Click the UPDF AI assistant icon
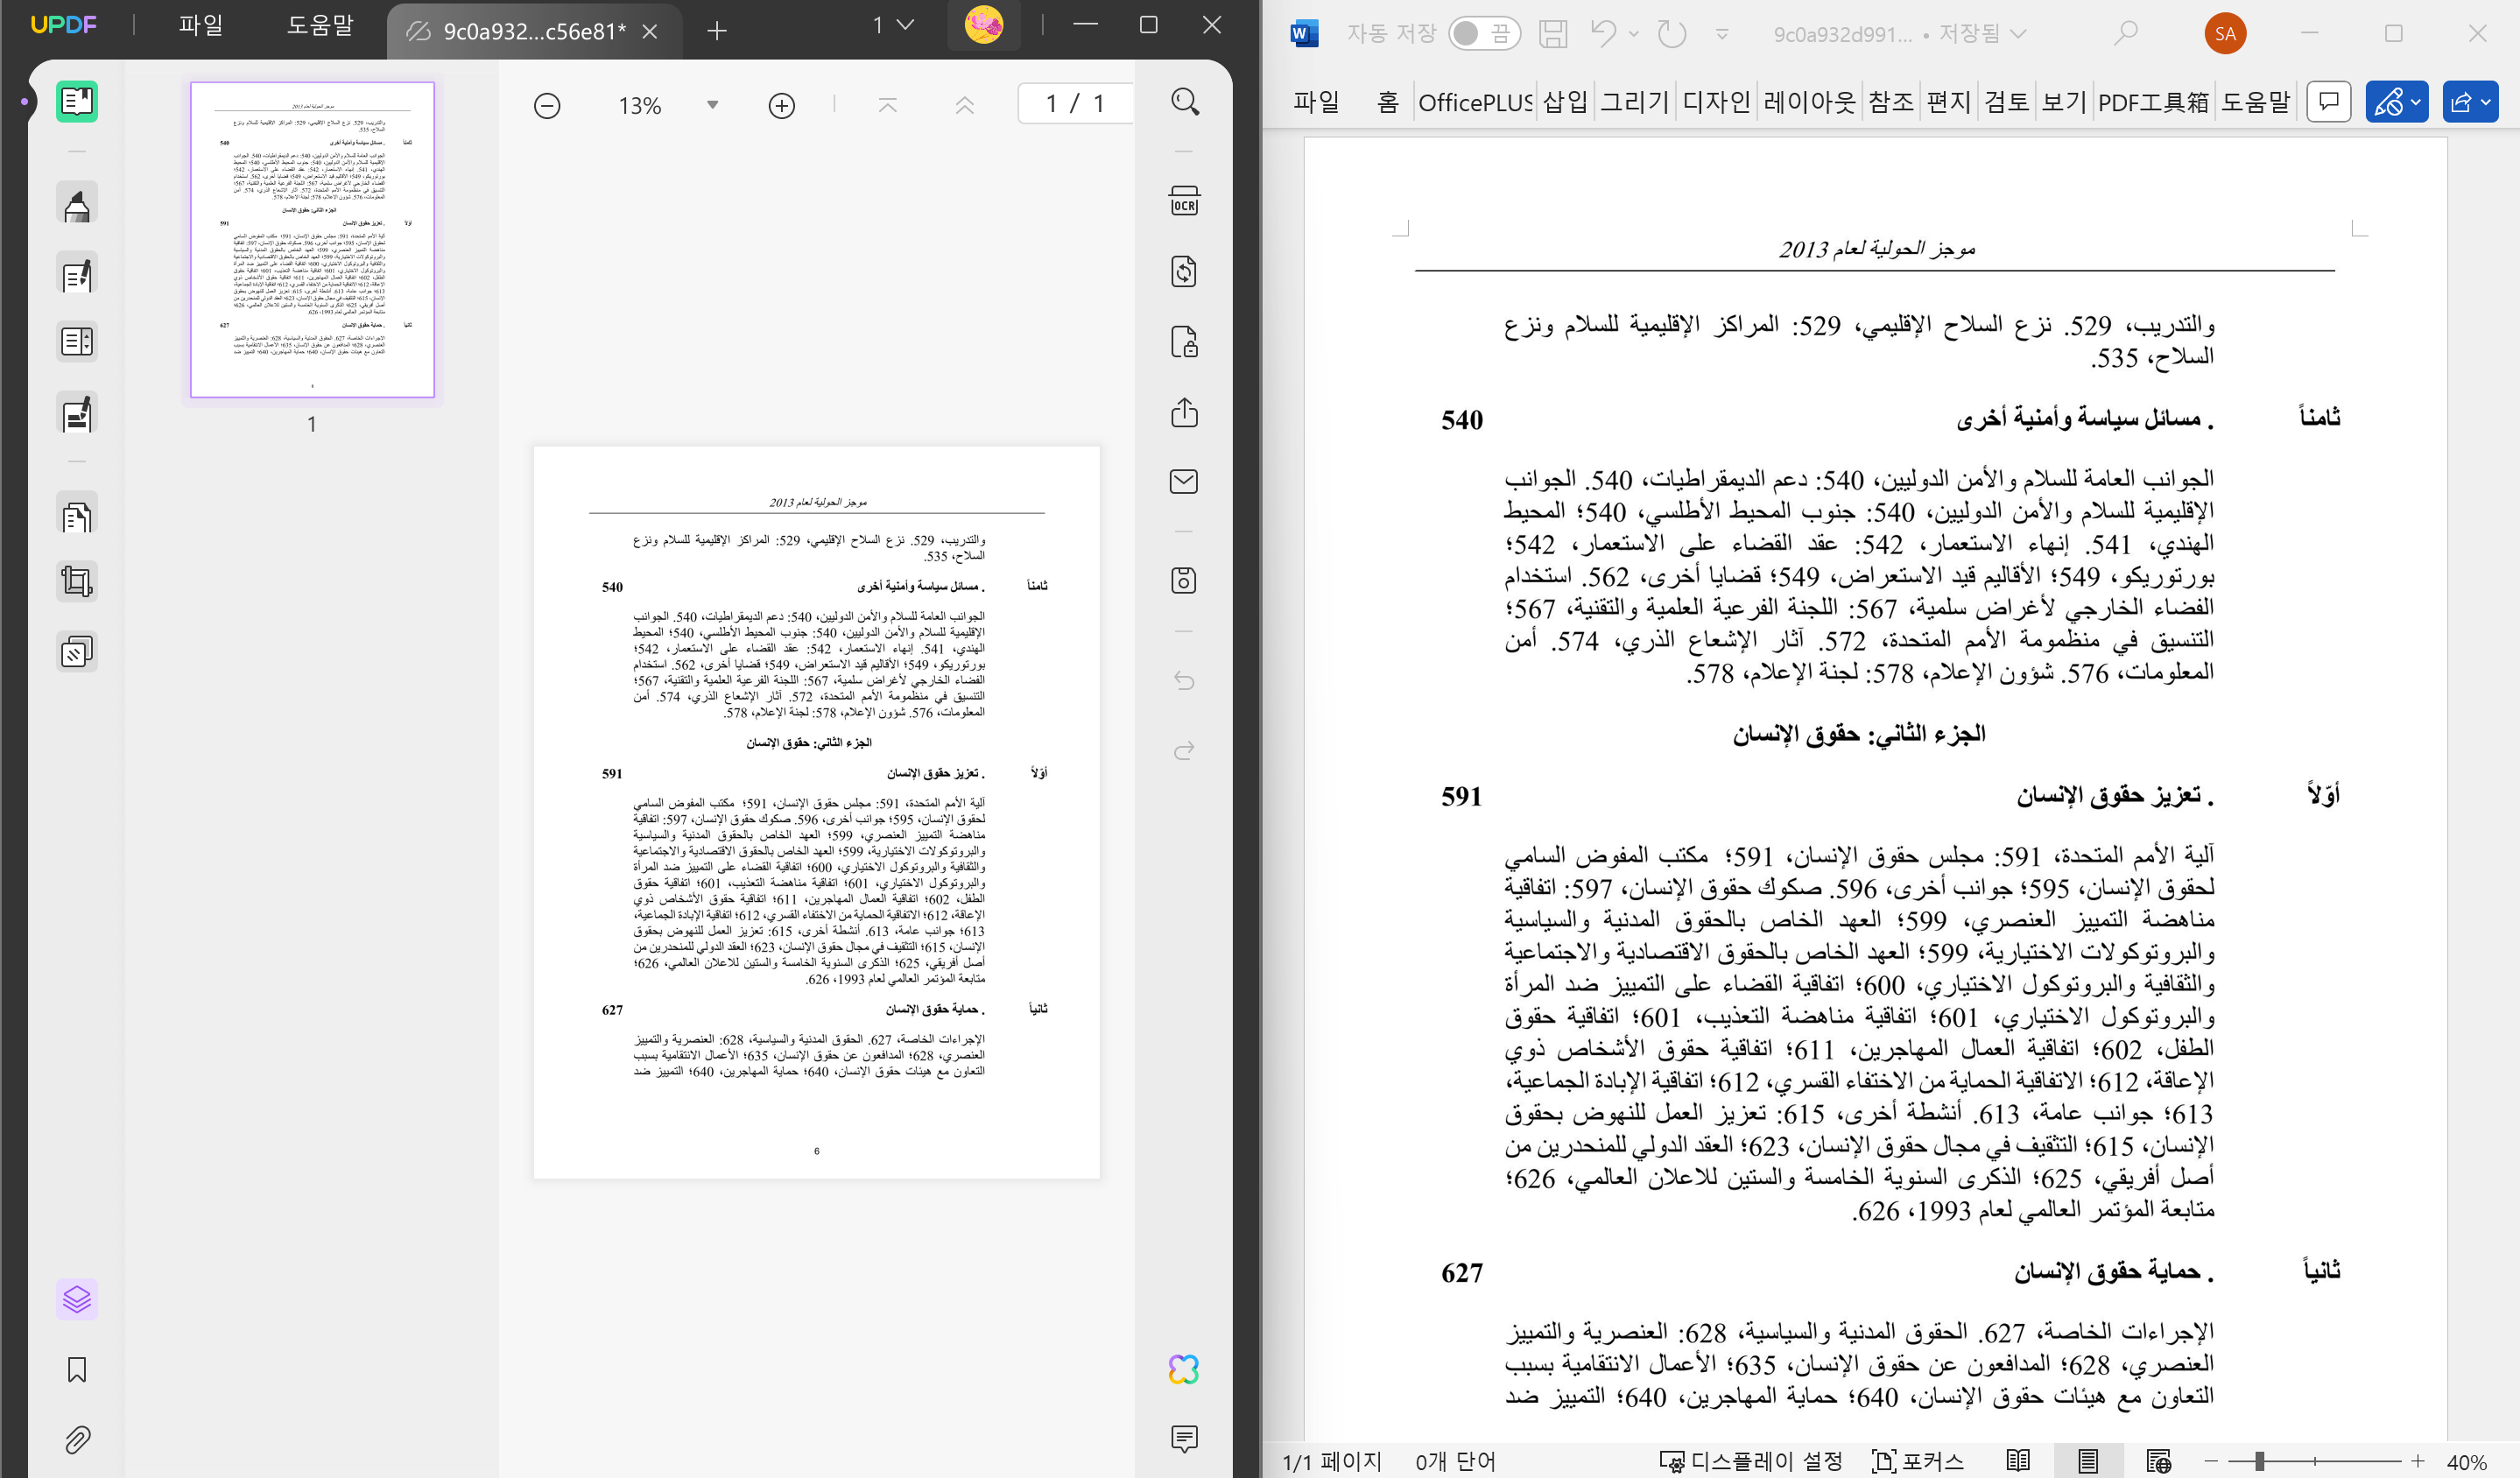Screen dimensions: 2520x1478 (1184, 1369)
